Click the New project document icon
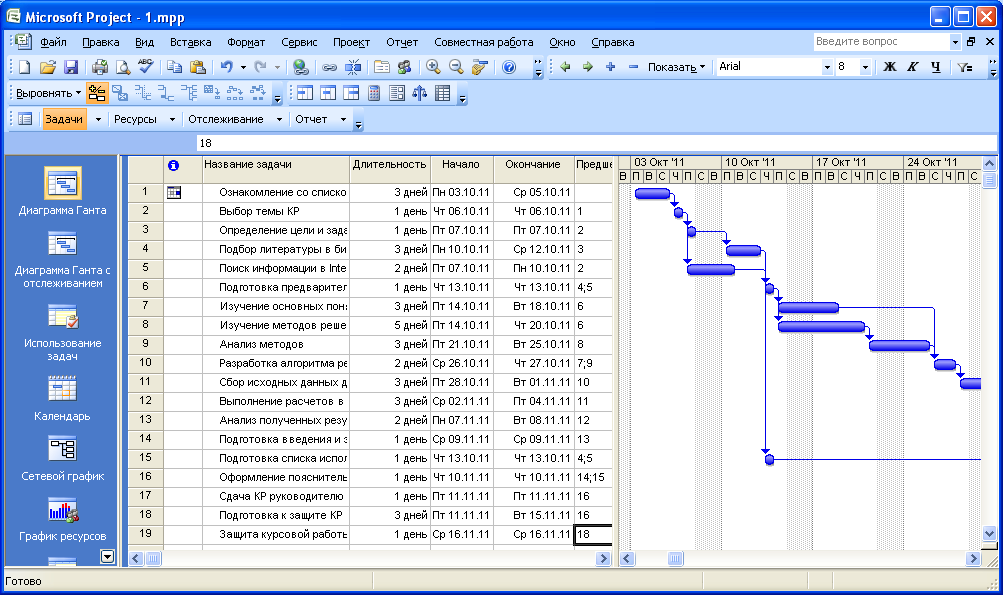 (x=24, y=67)
